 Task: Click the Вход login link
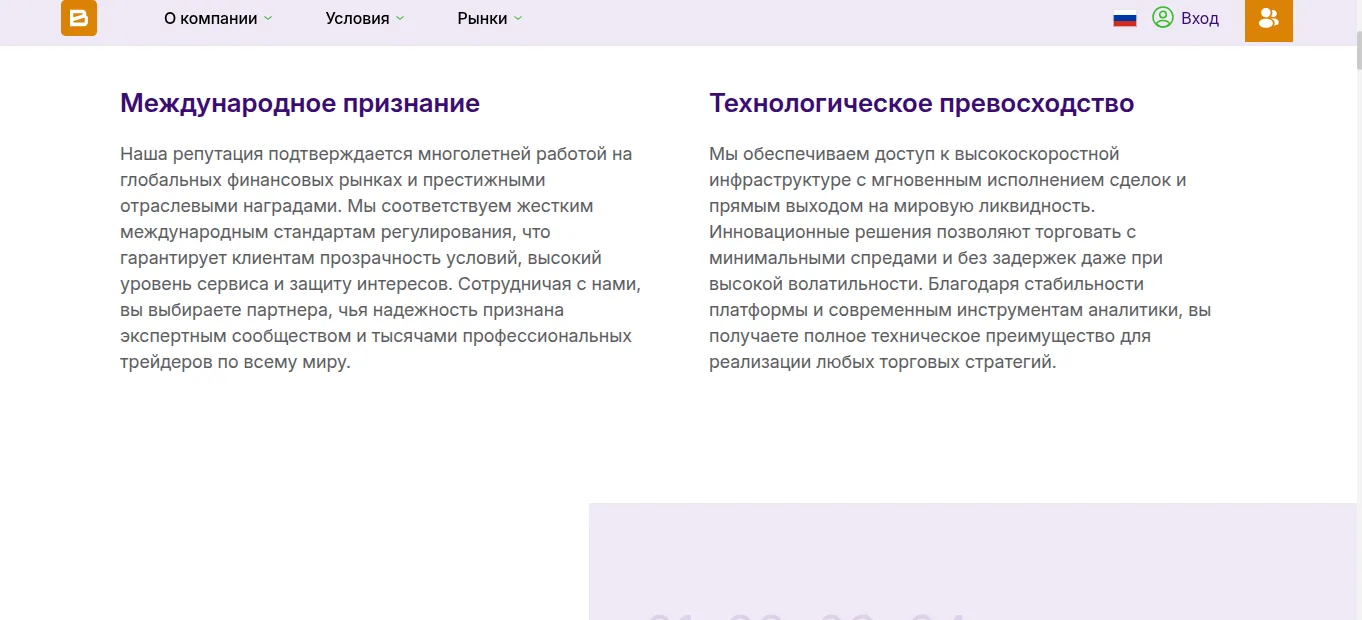1200,18
